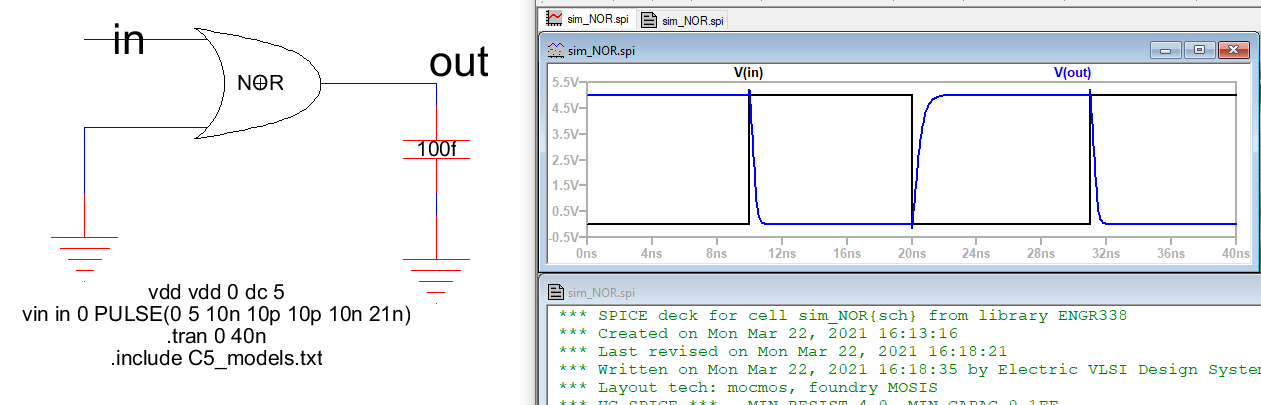This screenshot has width=1261, height=405.
Task: Select the .tran 0 40n directive
Action: (217, 337)
